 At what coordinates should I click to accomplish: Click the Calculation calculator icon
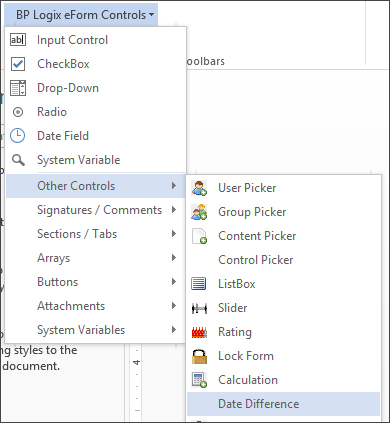pyautogui.click(x=199, y=380)
